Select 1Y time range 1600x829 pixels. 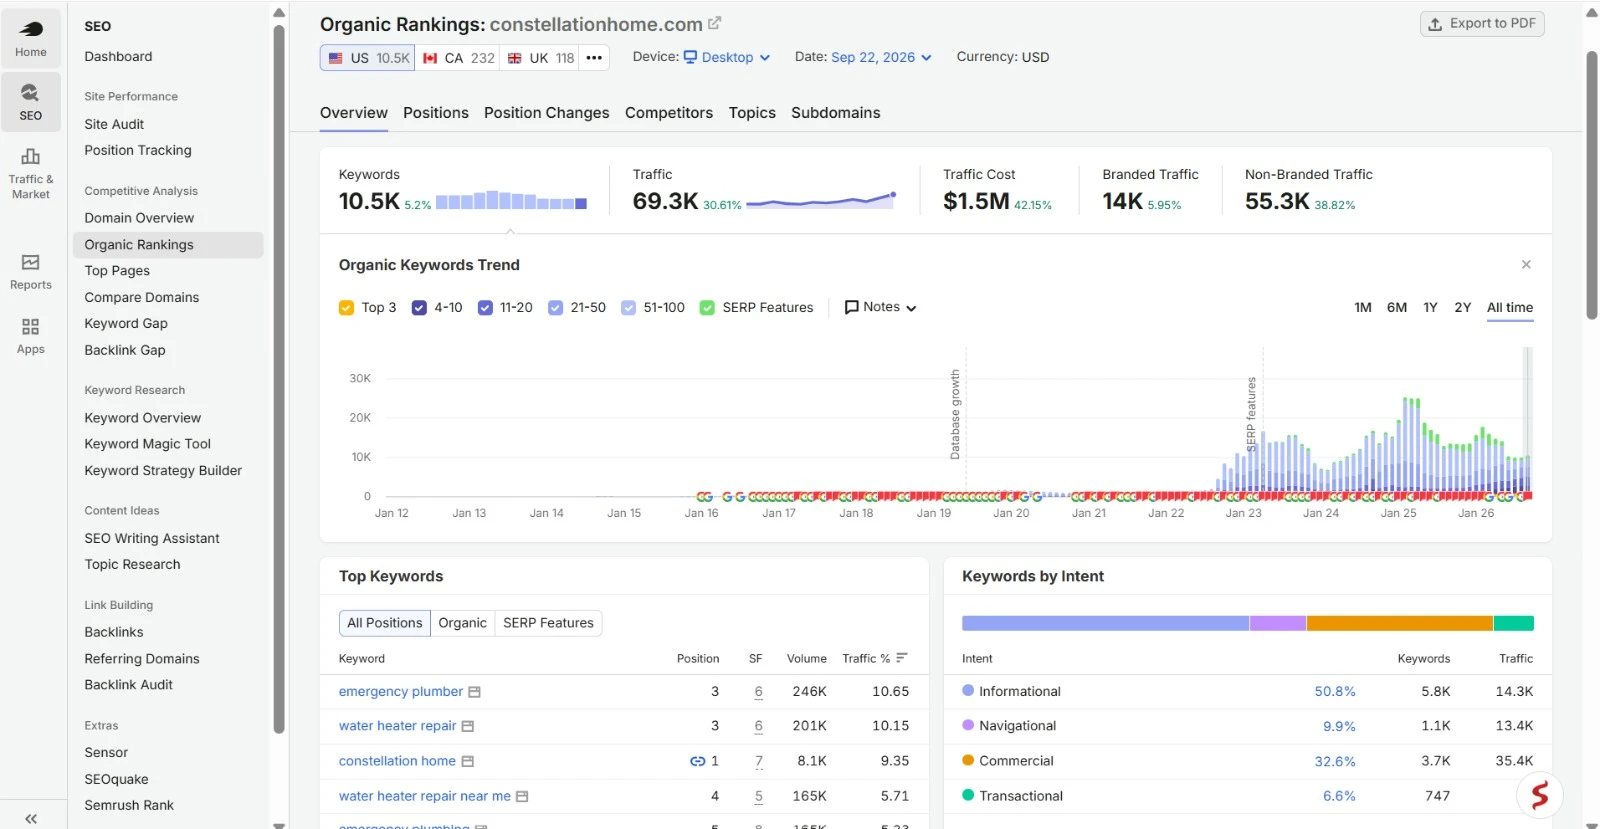pyautogui.click(x=1431, y=308)
